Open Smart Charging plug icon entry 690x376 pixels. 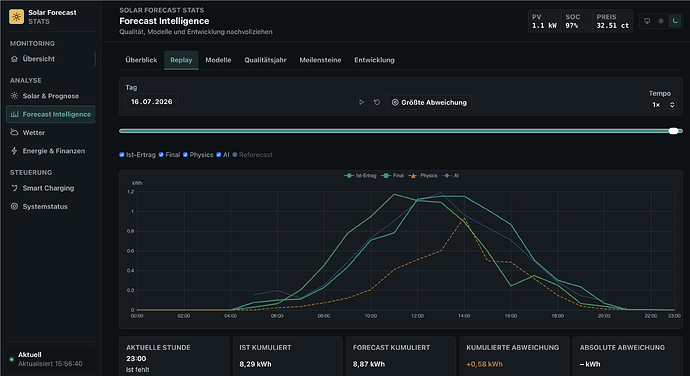click(x=14, y=188)
